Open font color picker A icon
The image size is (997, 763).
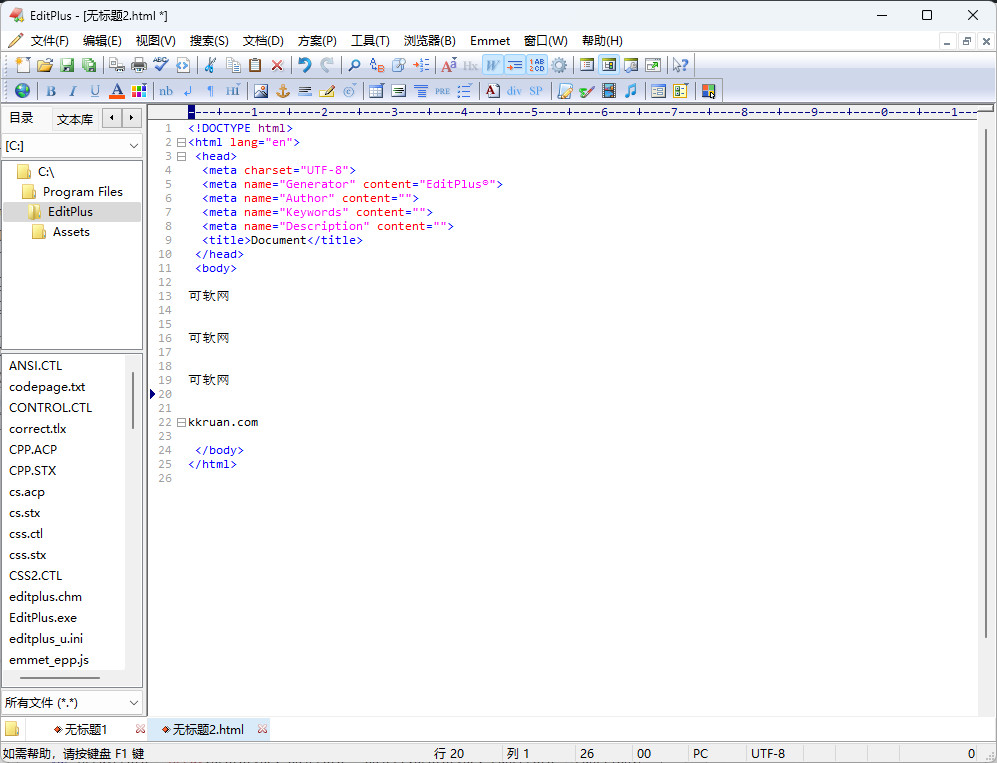pos(116,91)
